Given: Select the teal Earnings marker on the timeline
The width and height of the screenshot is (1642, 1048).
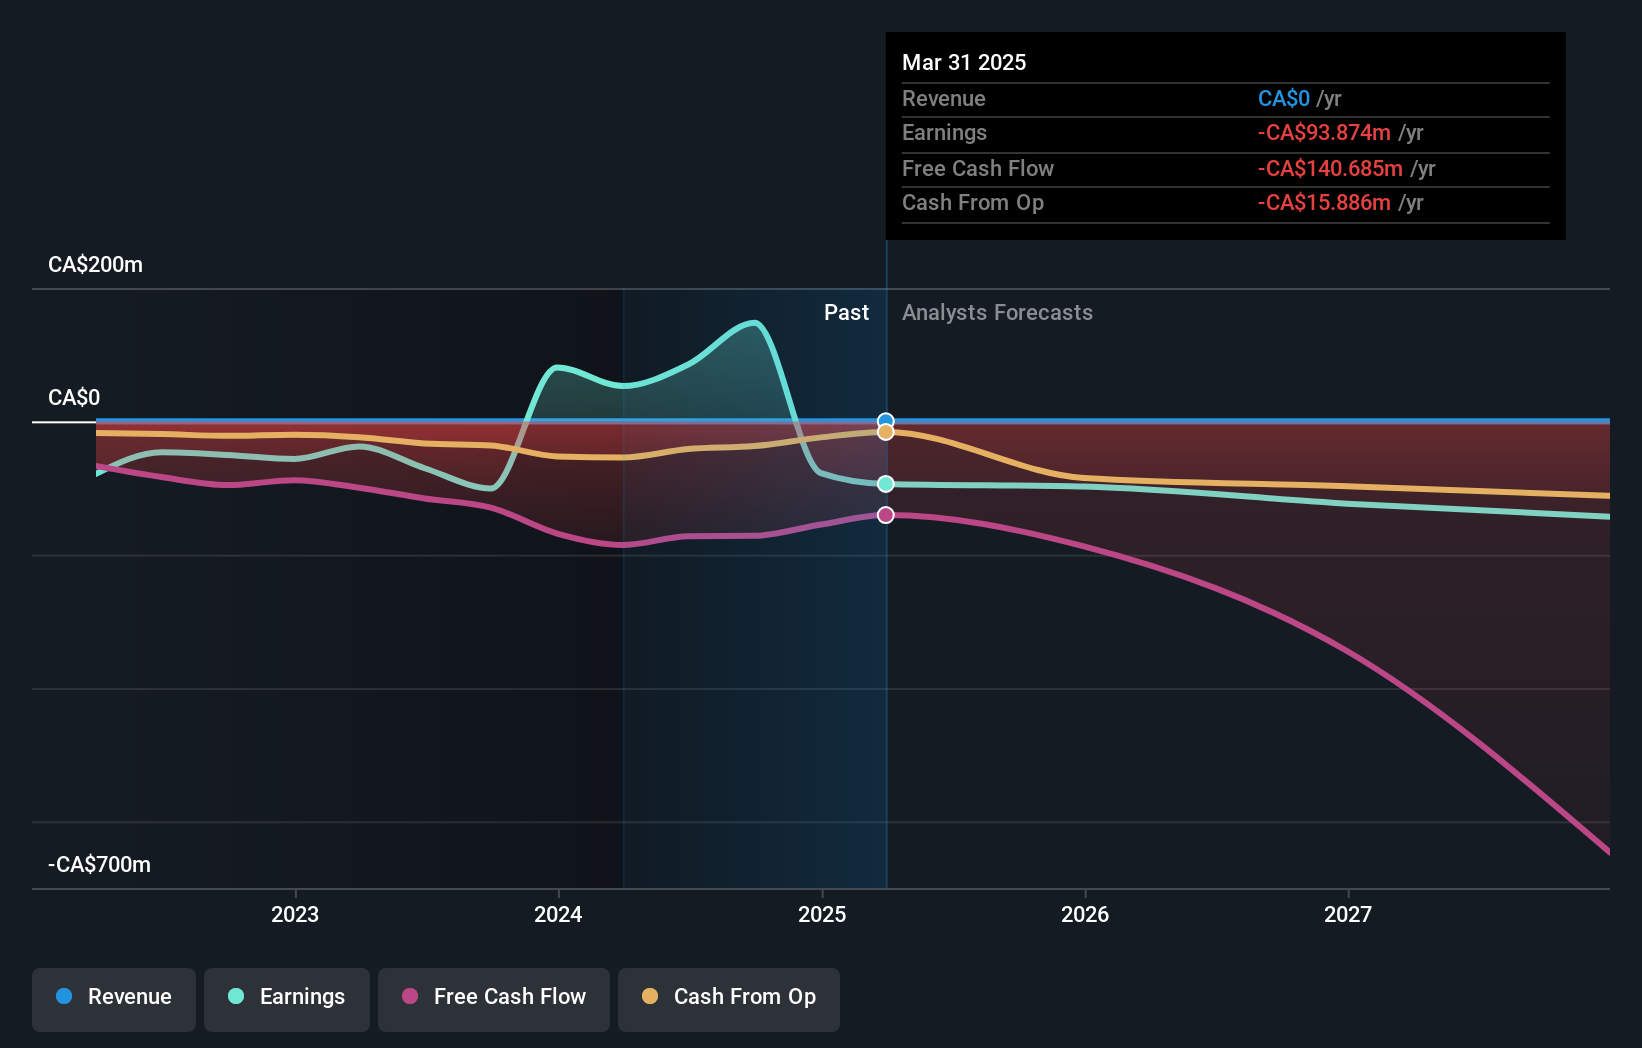Looking at the screenshot, I should [885, 484].
